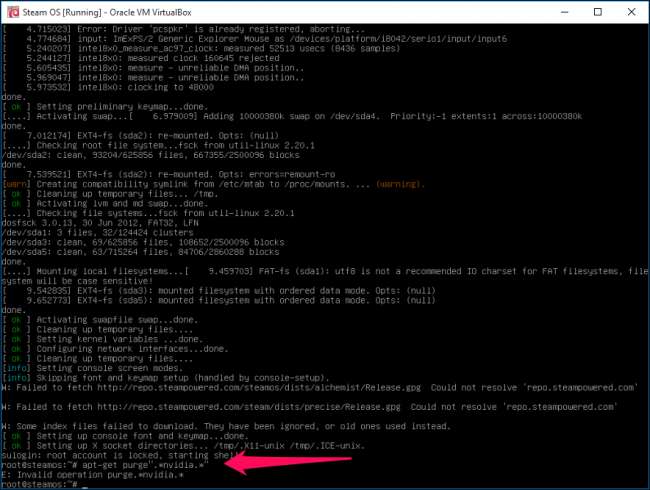Viewport: 650px width, 490px height.
Task: Click the 'EXT4-fs (sda3): mounted filesystem' line
Action: [218, 291]
